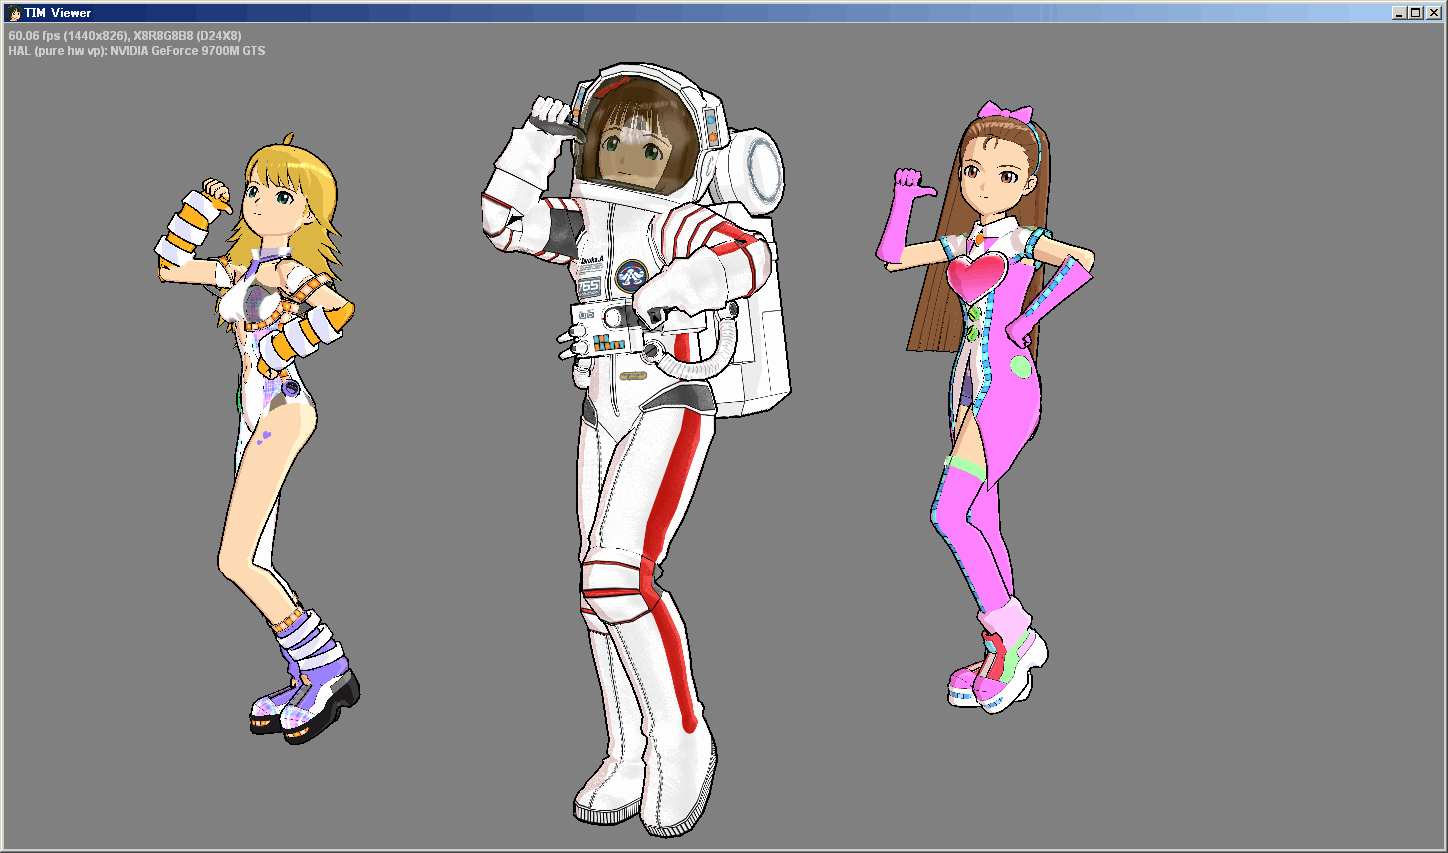Close the TIM Viewer window
The image size is (1448, 853).
1433,13
